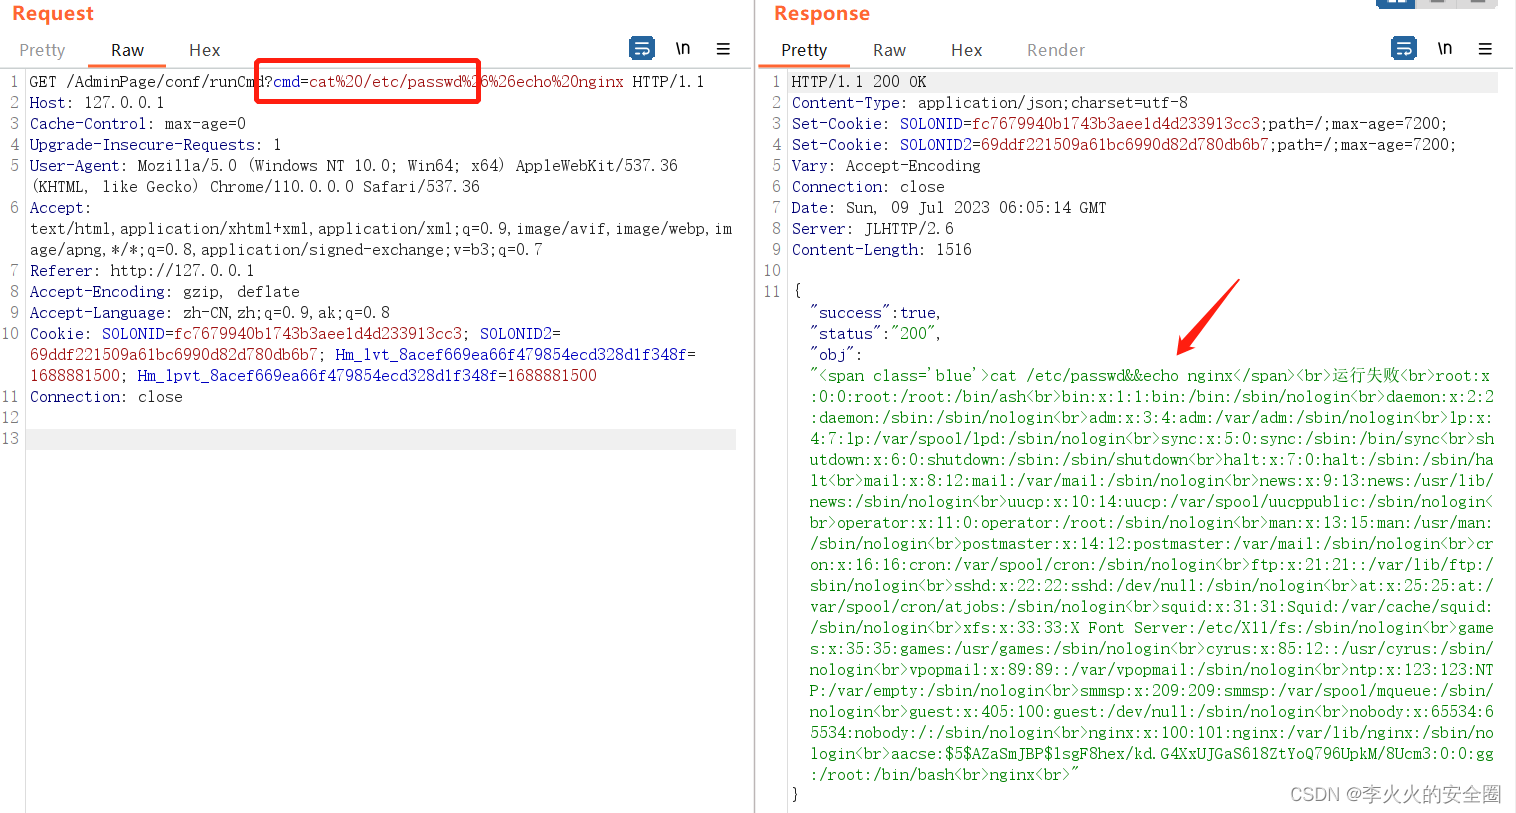Click the Hm_lpvt cookie value 1688881500
The height and width of the screenshot is (813, 1516).
click(552, 376)
